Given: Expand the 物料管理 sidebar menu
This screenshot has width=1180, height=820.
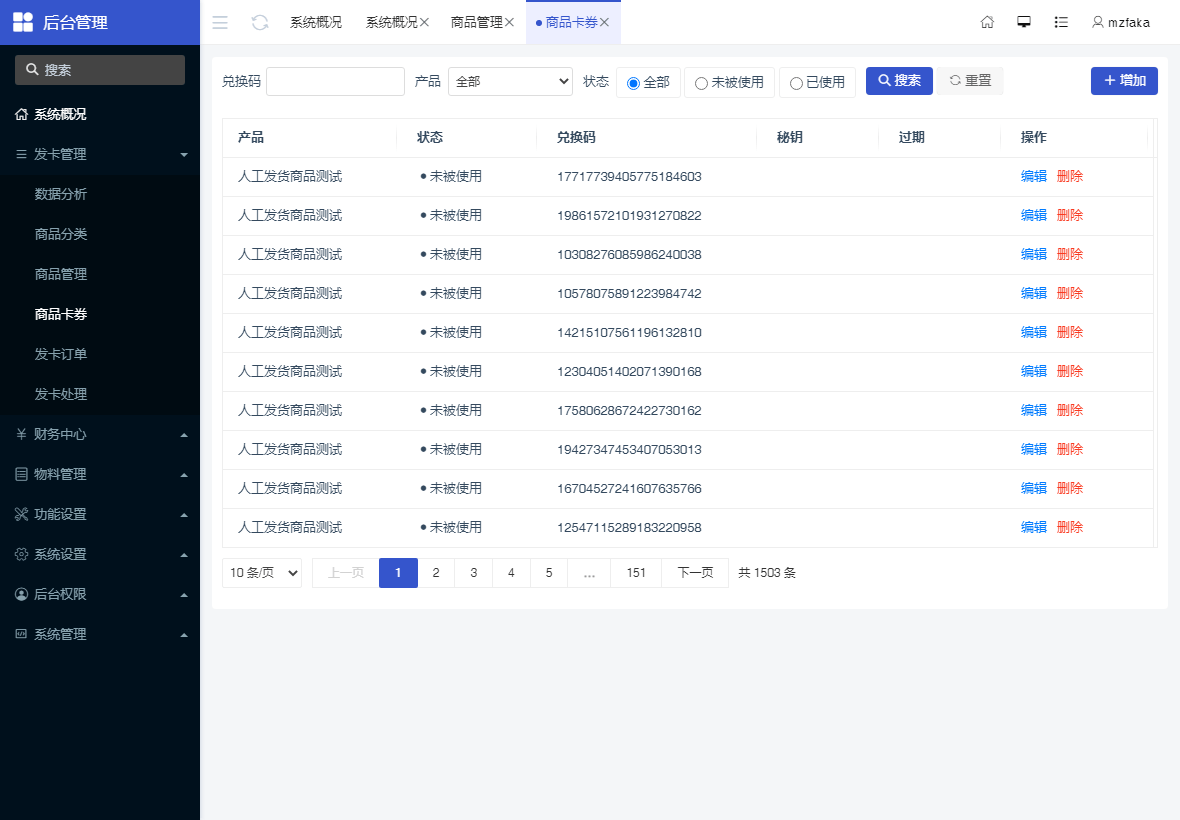Looking at the screenshot, I should click(x=100, y=474).
